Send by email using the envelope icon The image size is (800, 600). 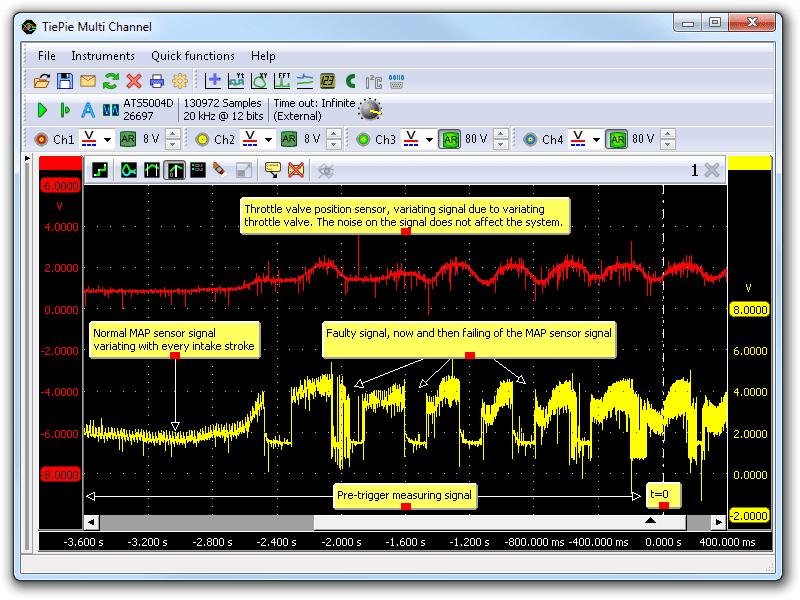(x=88, y=81)
